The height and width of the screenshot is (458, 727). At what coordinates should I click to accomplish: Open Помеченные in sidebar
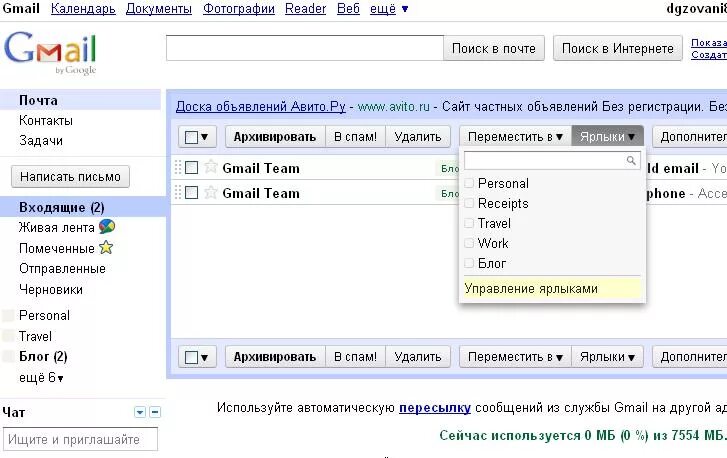(57, 248)
